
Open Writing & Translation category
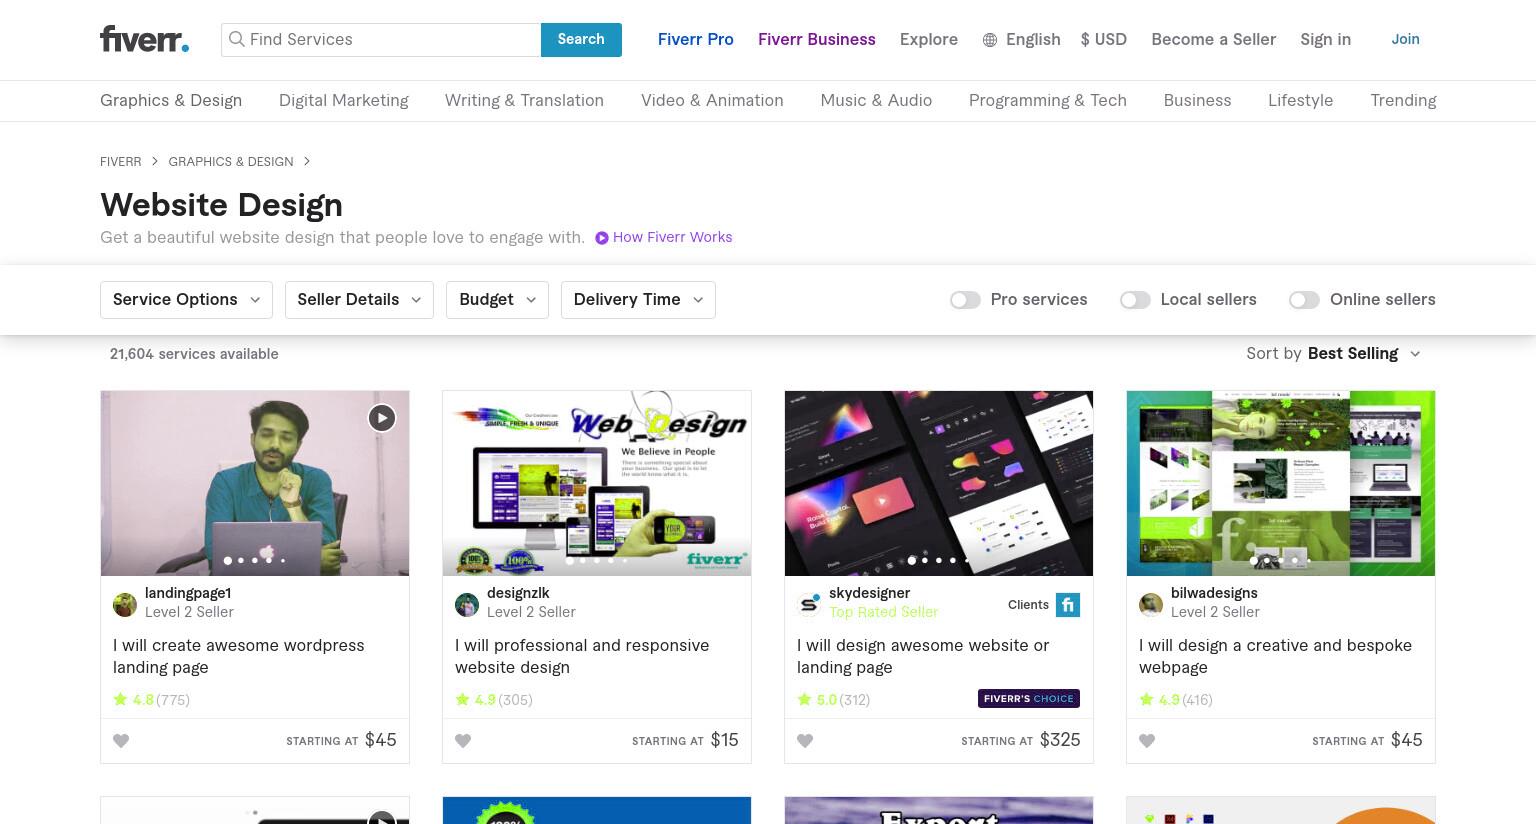[524, 100]
